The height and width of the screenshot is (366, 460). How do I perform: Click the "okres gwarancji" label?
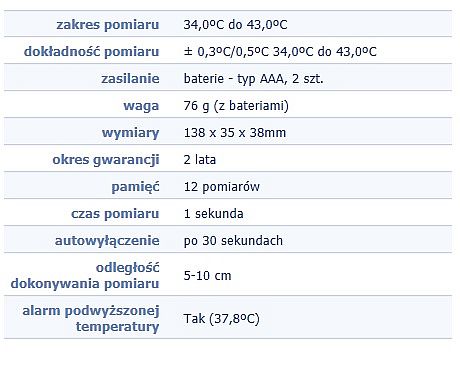tap(106, 160)
